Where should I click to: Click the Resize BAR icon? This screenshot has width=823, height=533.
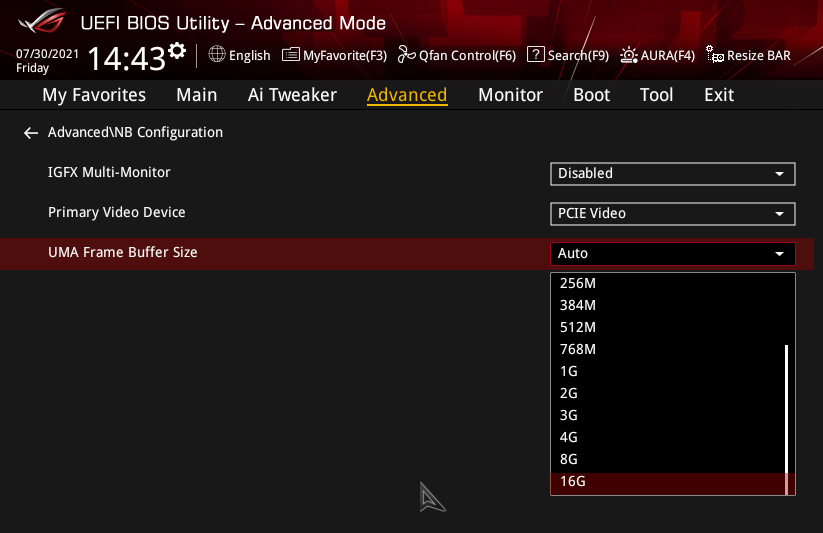[x=714, y=55]
